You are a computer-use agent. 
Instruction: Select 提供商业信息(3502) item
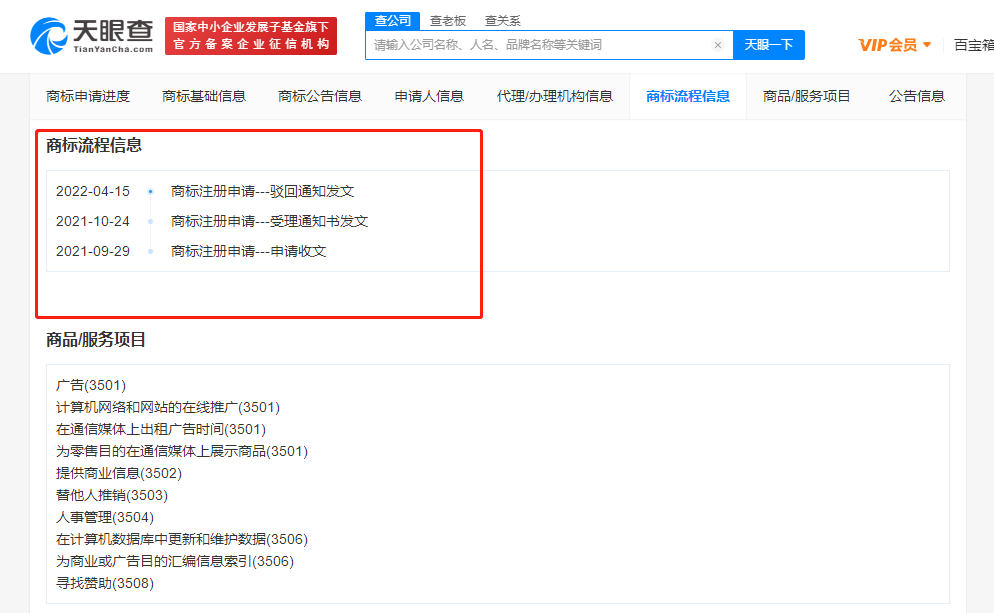coord(119,474)
